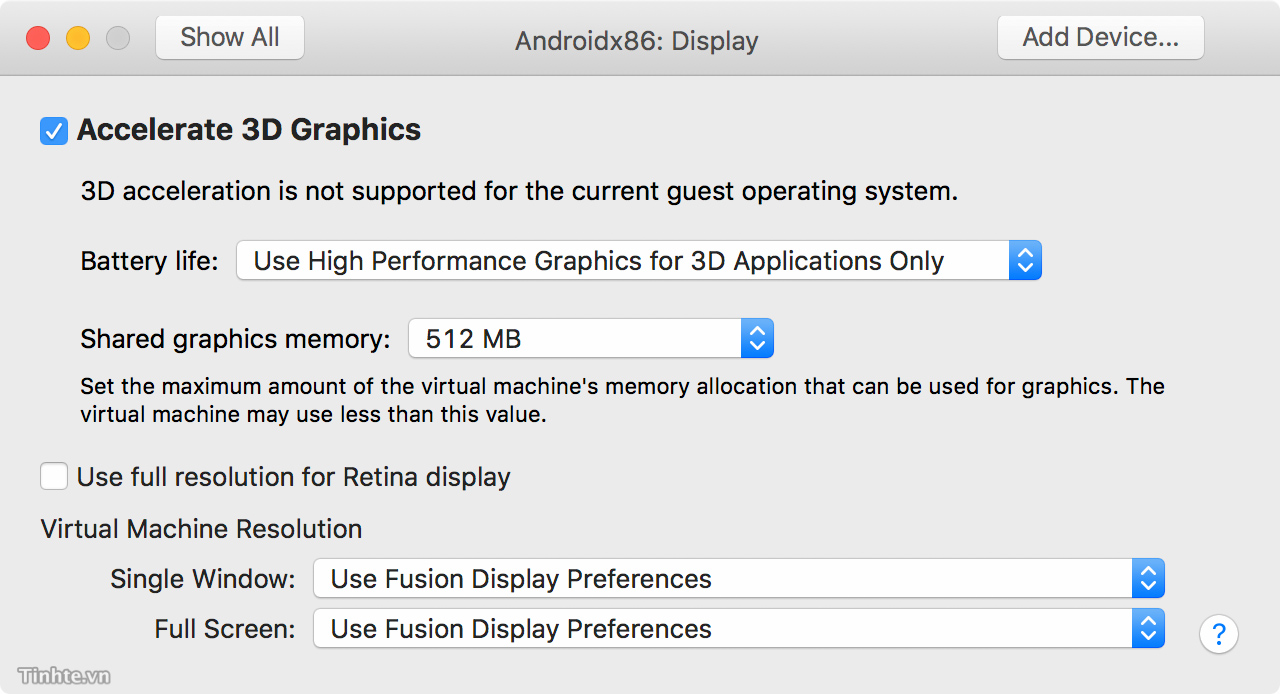
Task: Click the graphics memory description text
Action: [622, 400]
